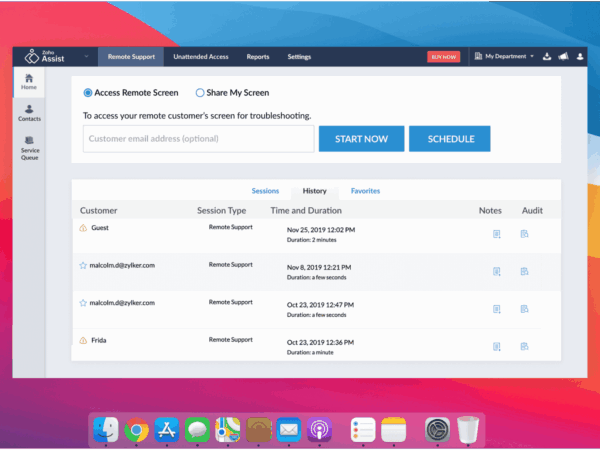Click the warning icon beside Guest
Viewport: 600px width, 450px height.
coord(83,228)
